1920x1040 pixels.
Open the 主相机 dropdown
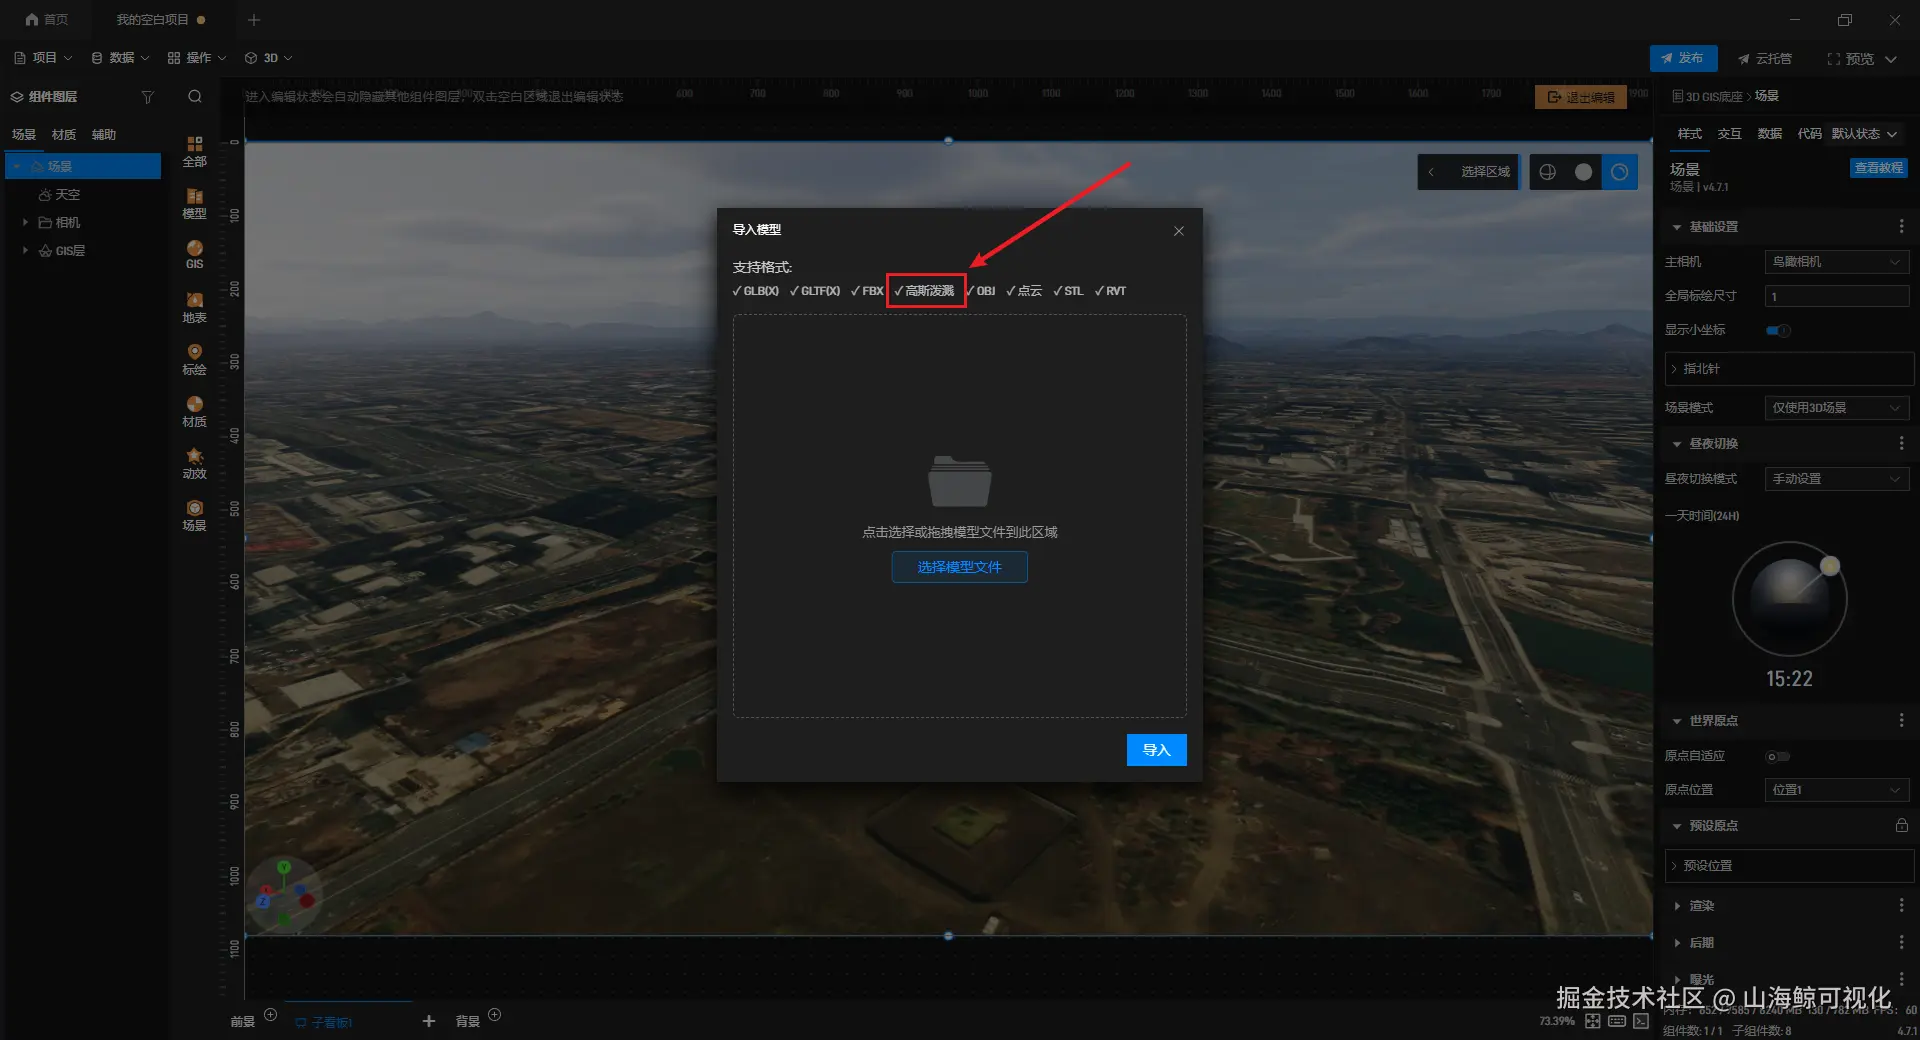coord(1837,262)
